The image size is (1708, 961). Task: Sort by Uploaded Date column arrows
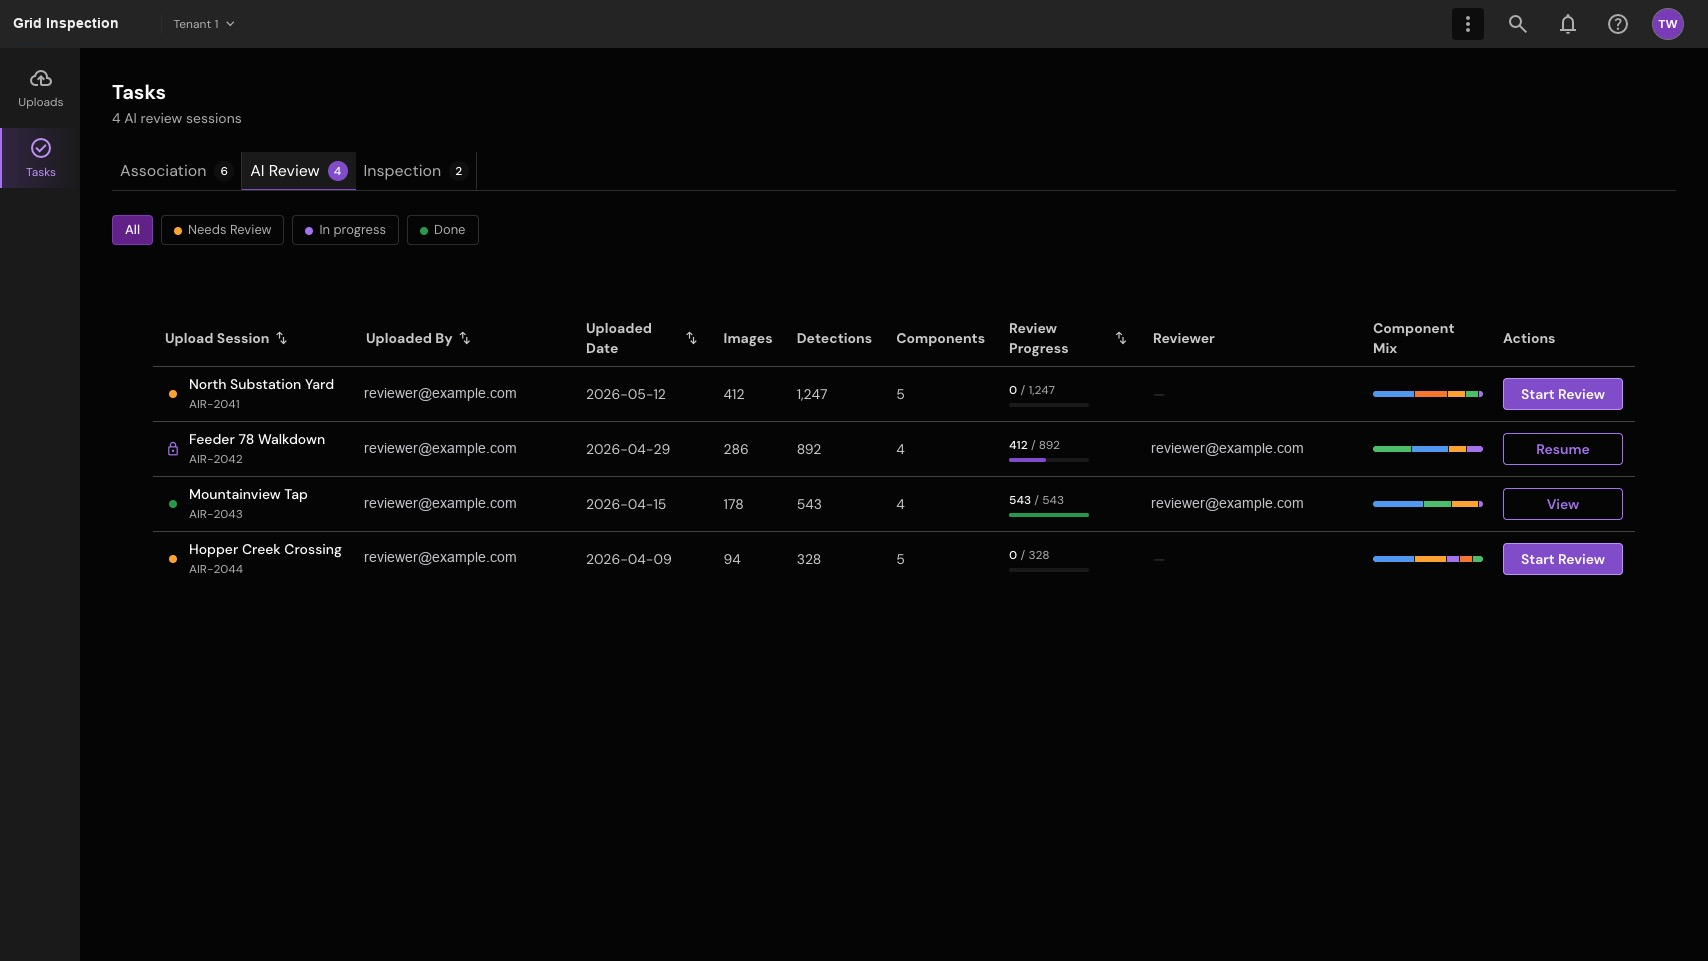pos(691,338)
